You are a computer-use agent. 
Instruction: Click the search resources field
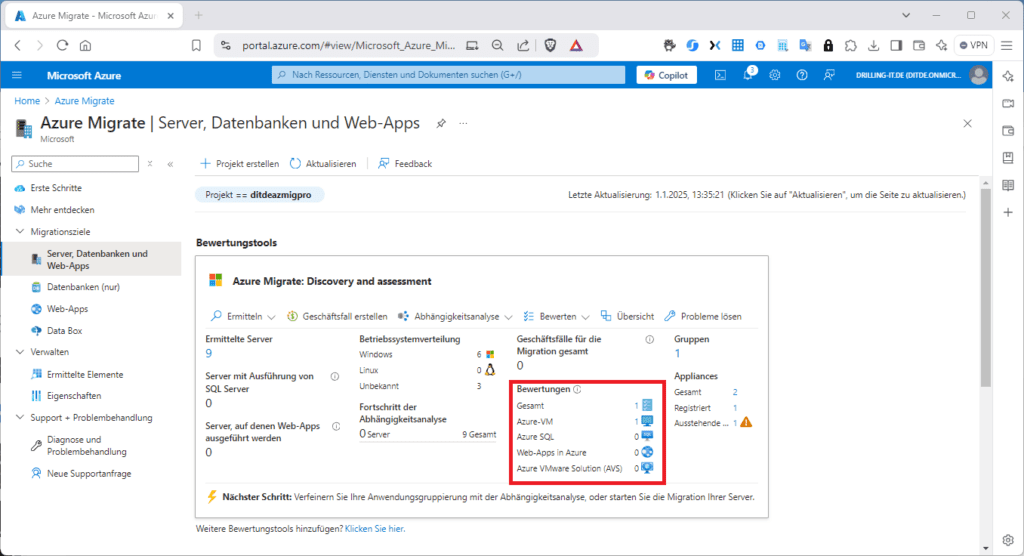pos(449,75)
